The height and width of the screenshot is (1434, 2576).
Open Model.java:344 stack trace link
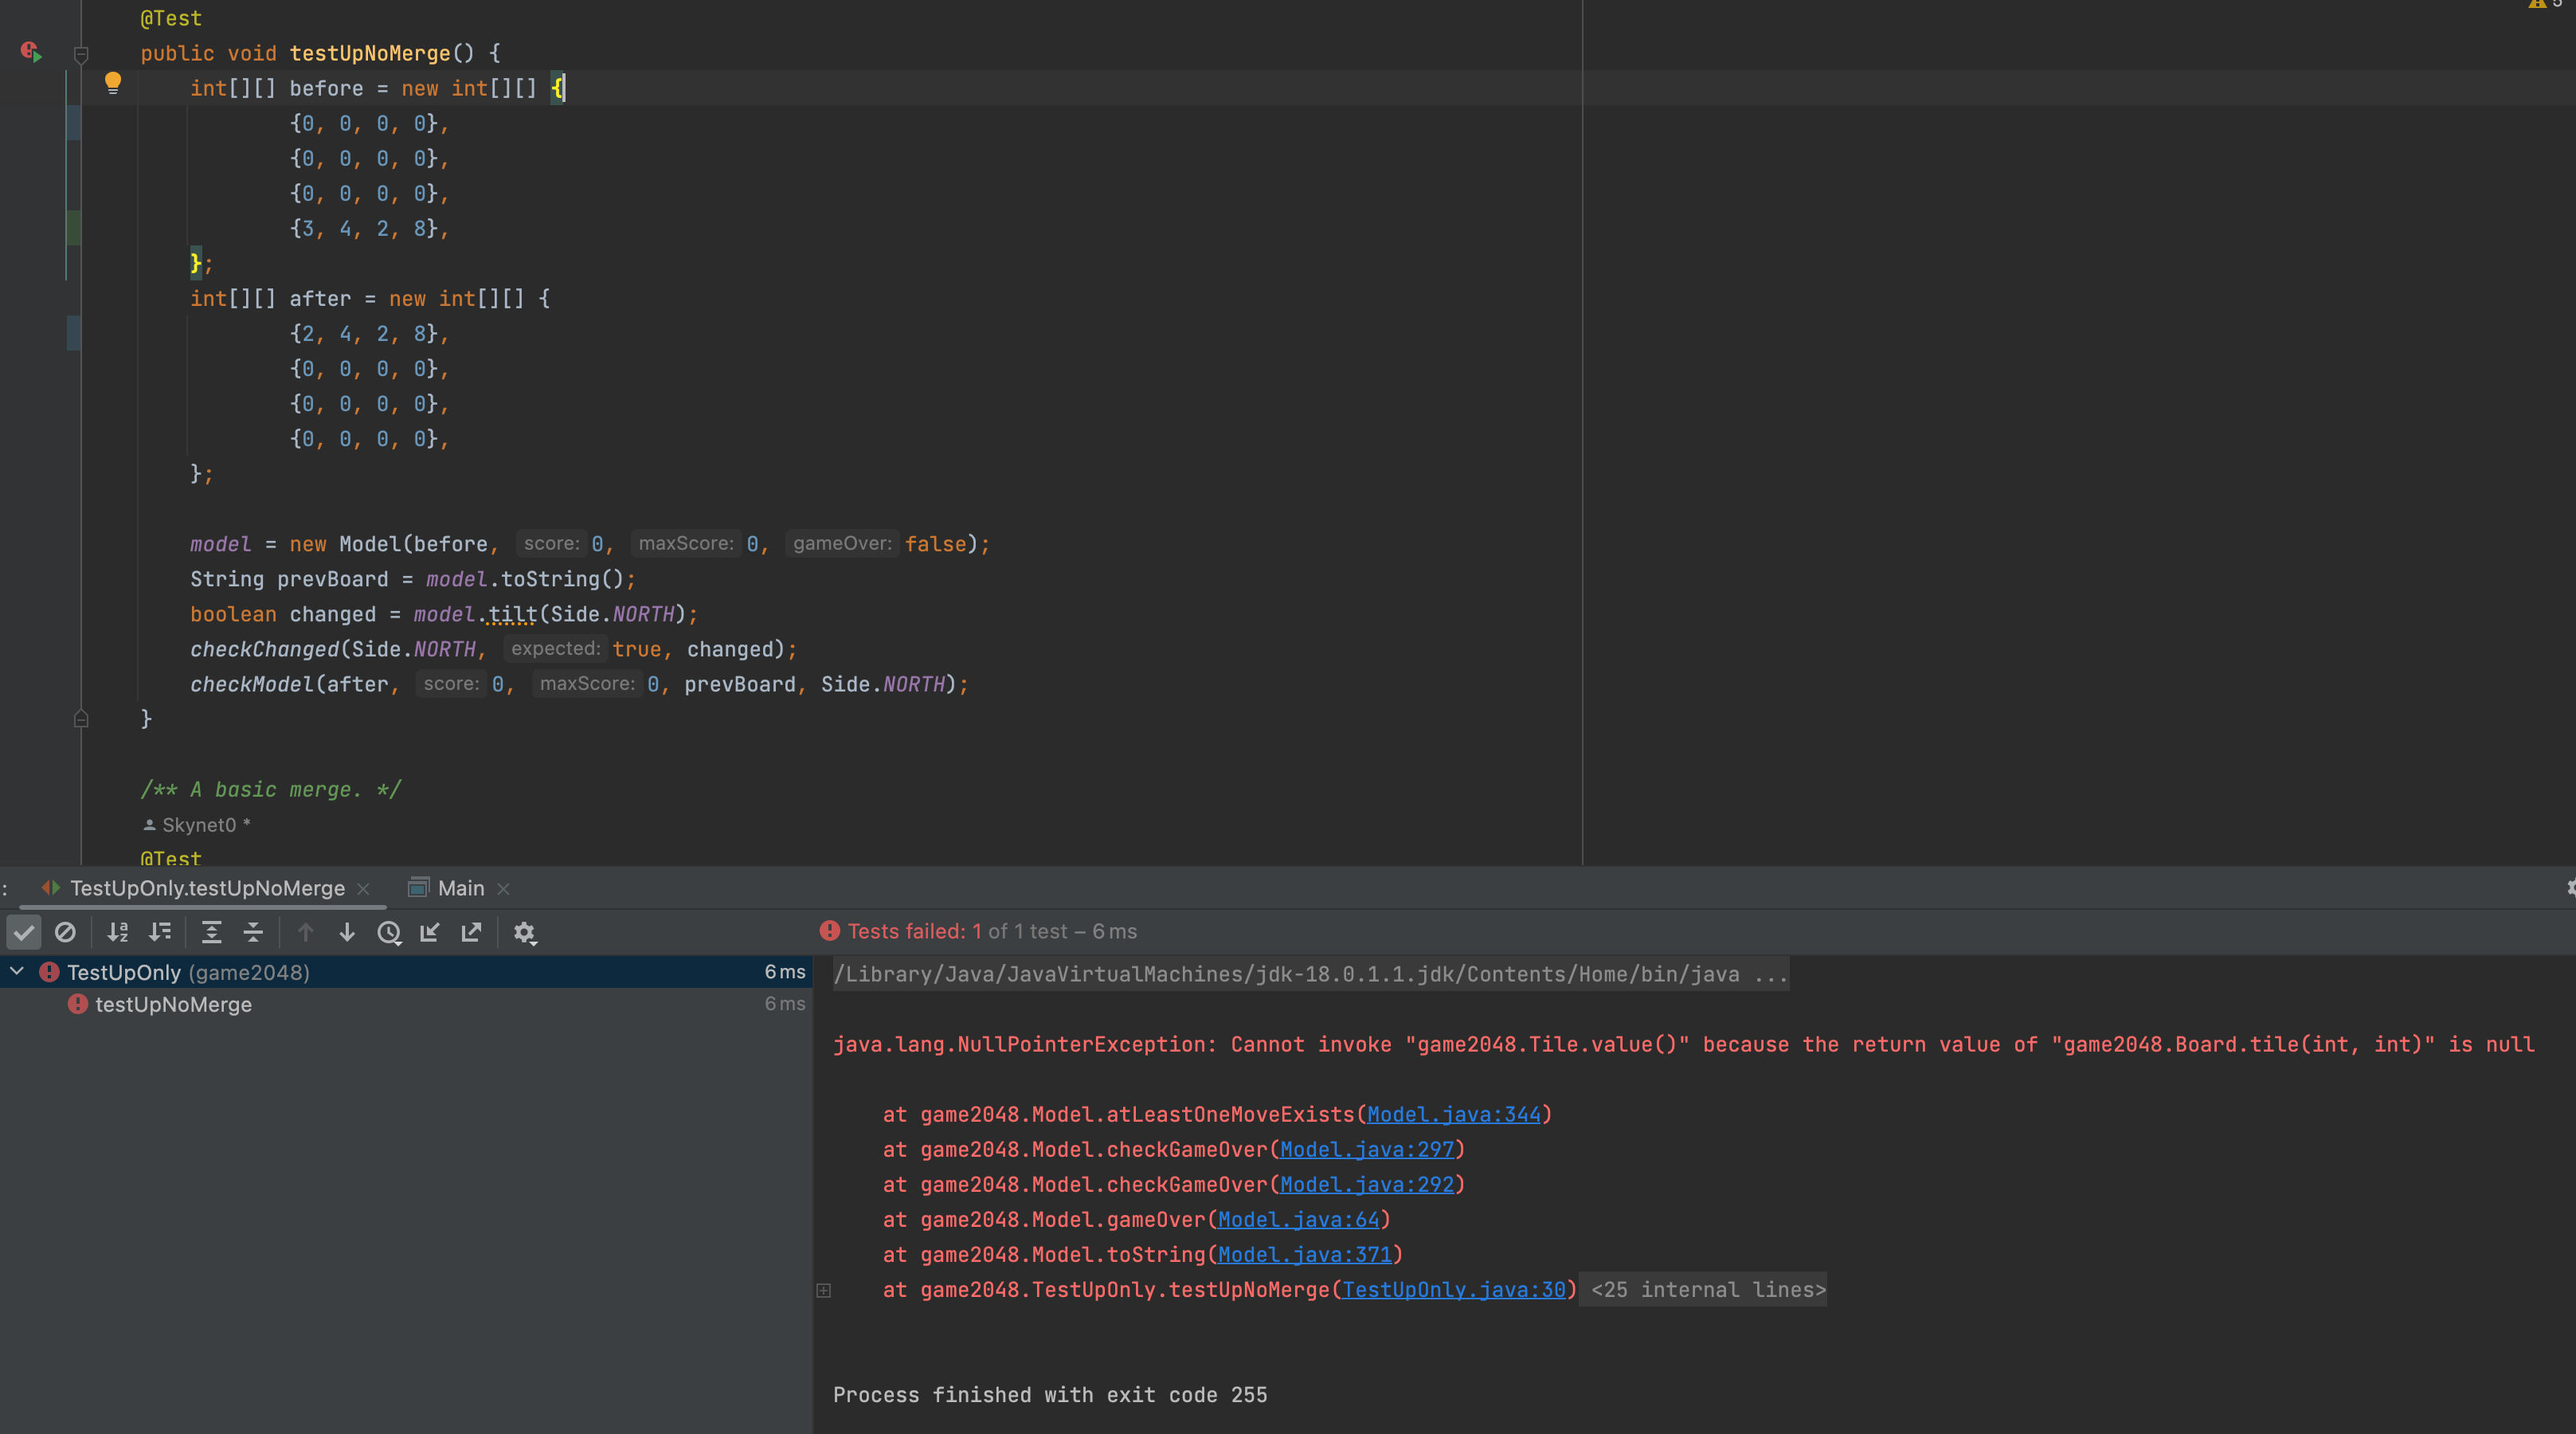(1453, 1114)
